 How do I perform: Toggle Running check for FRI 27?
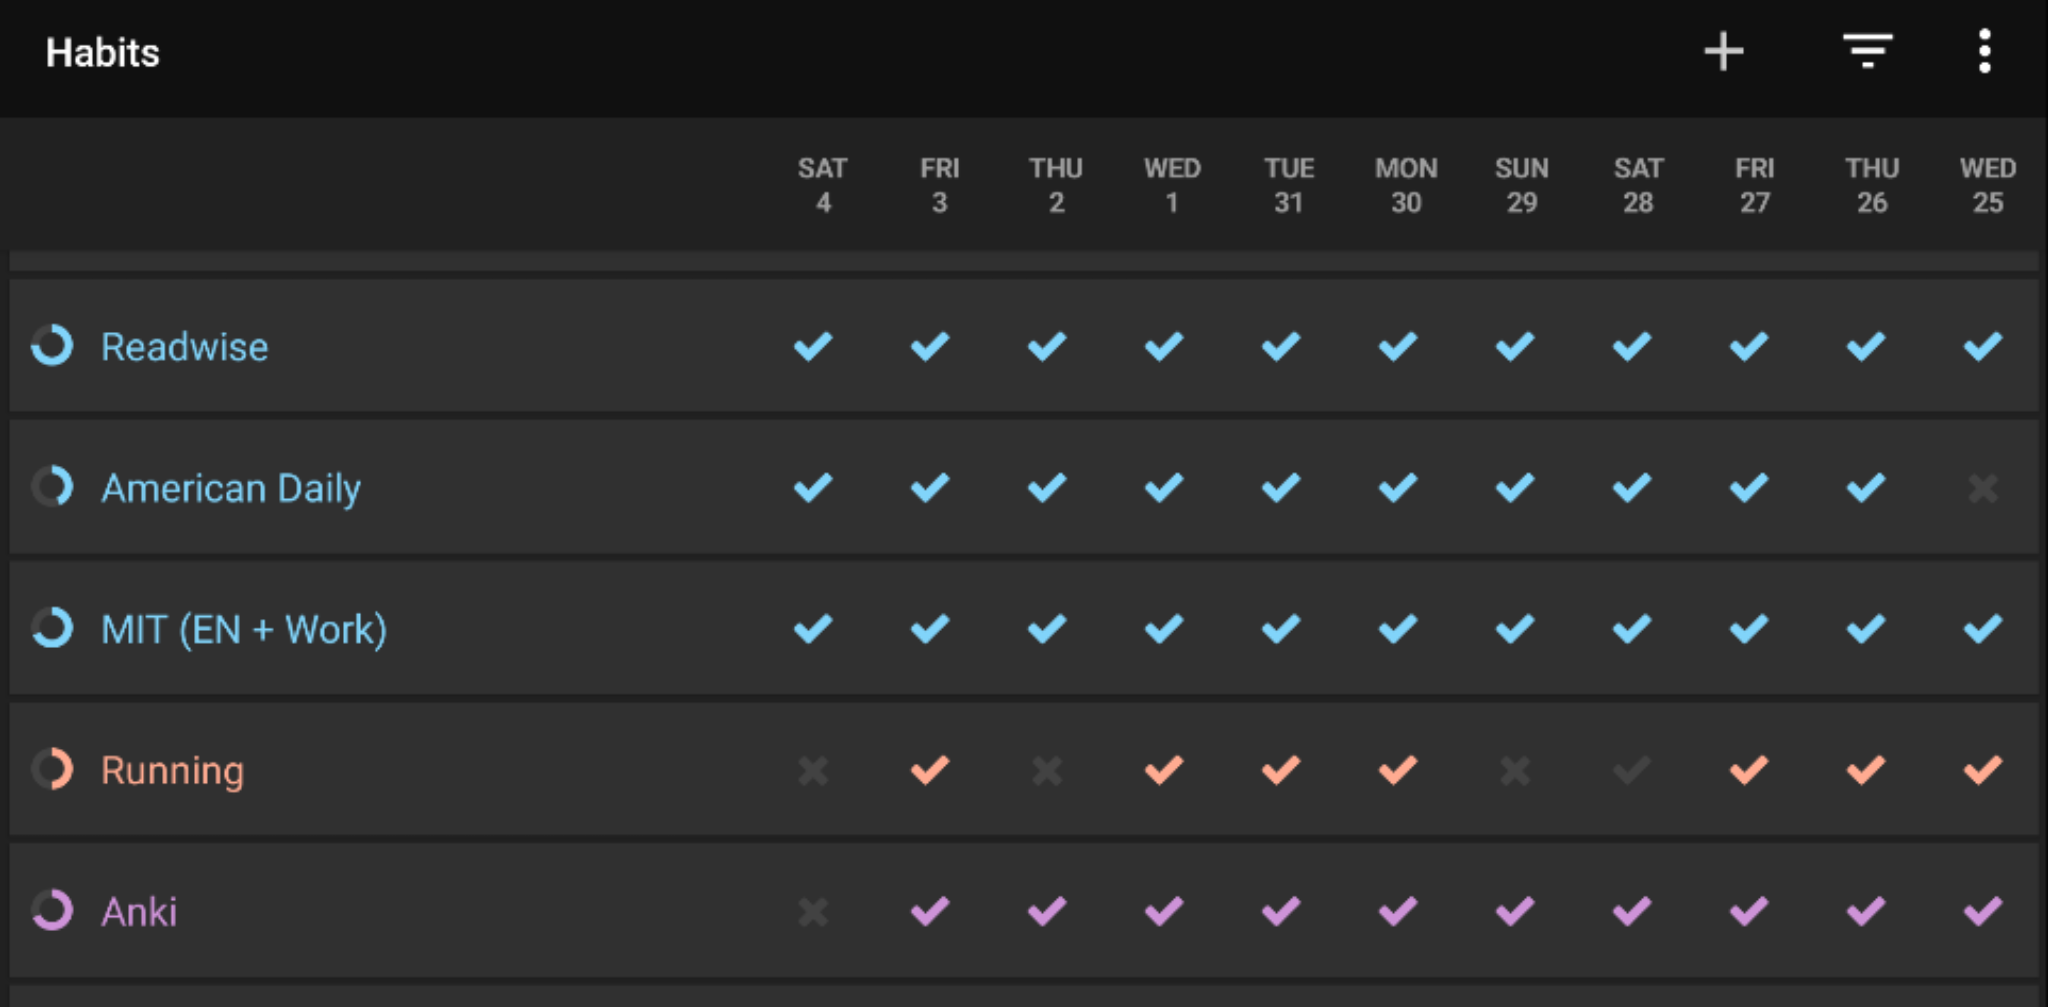click(1749, 770)
